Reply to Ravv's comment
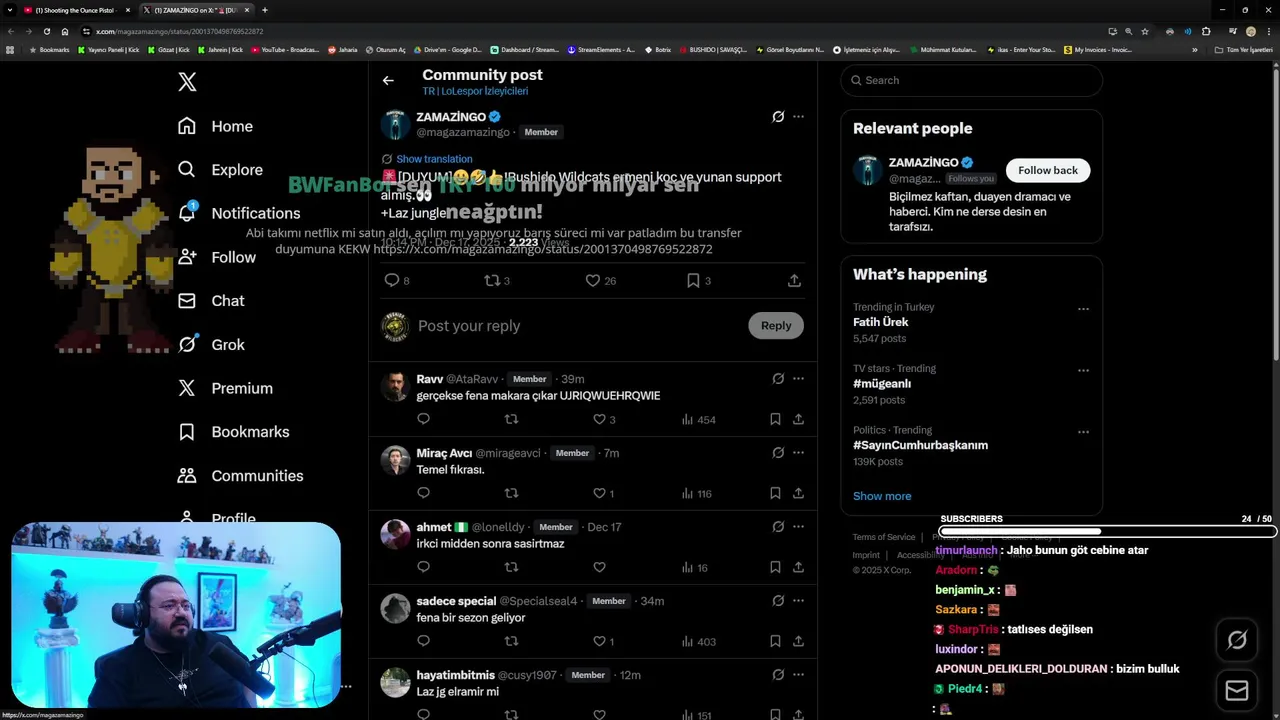Viewport: 1280px width, 720px height. click(423, 419)
